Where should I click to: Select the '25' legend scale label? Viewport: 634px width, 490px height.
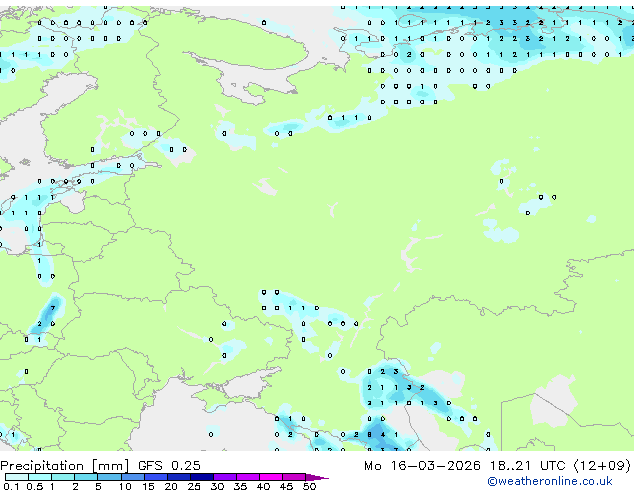tap(194, 486)
